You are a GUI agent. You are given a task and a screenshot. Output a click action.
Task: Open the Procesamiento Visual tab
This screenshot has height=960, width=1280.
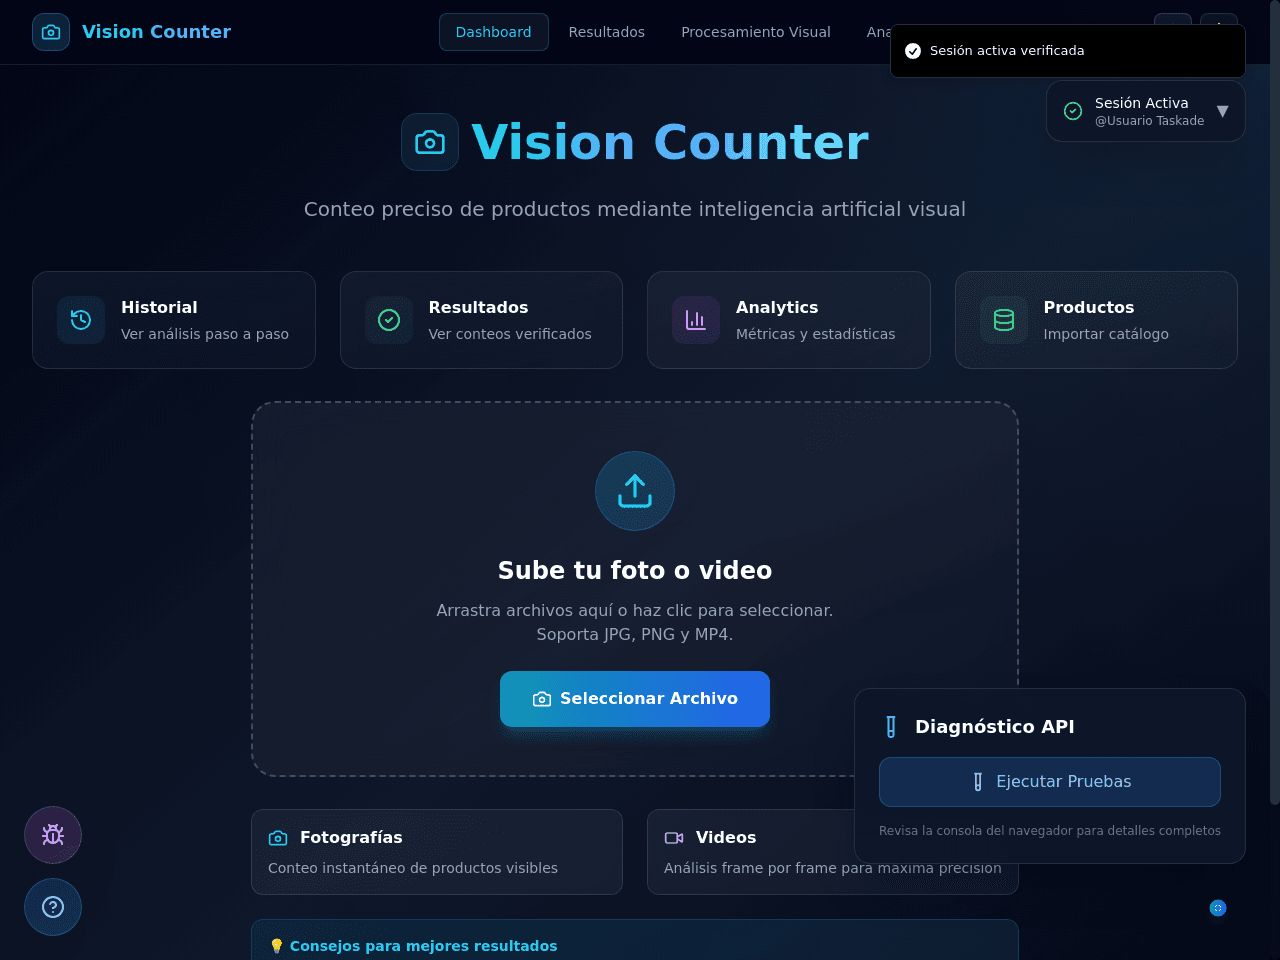click(756, 32)
